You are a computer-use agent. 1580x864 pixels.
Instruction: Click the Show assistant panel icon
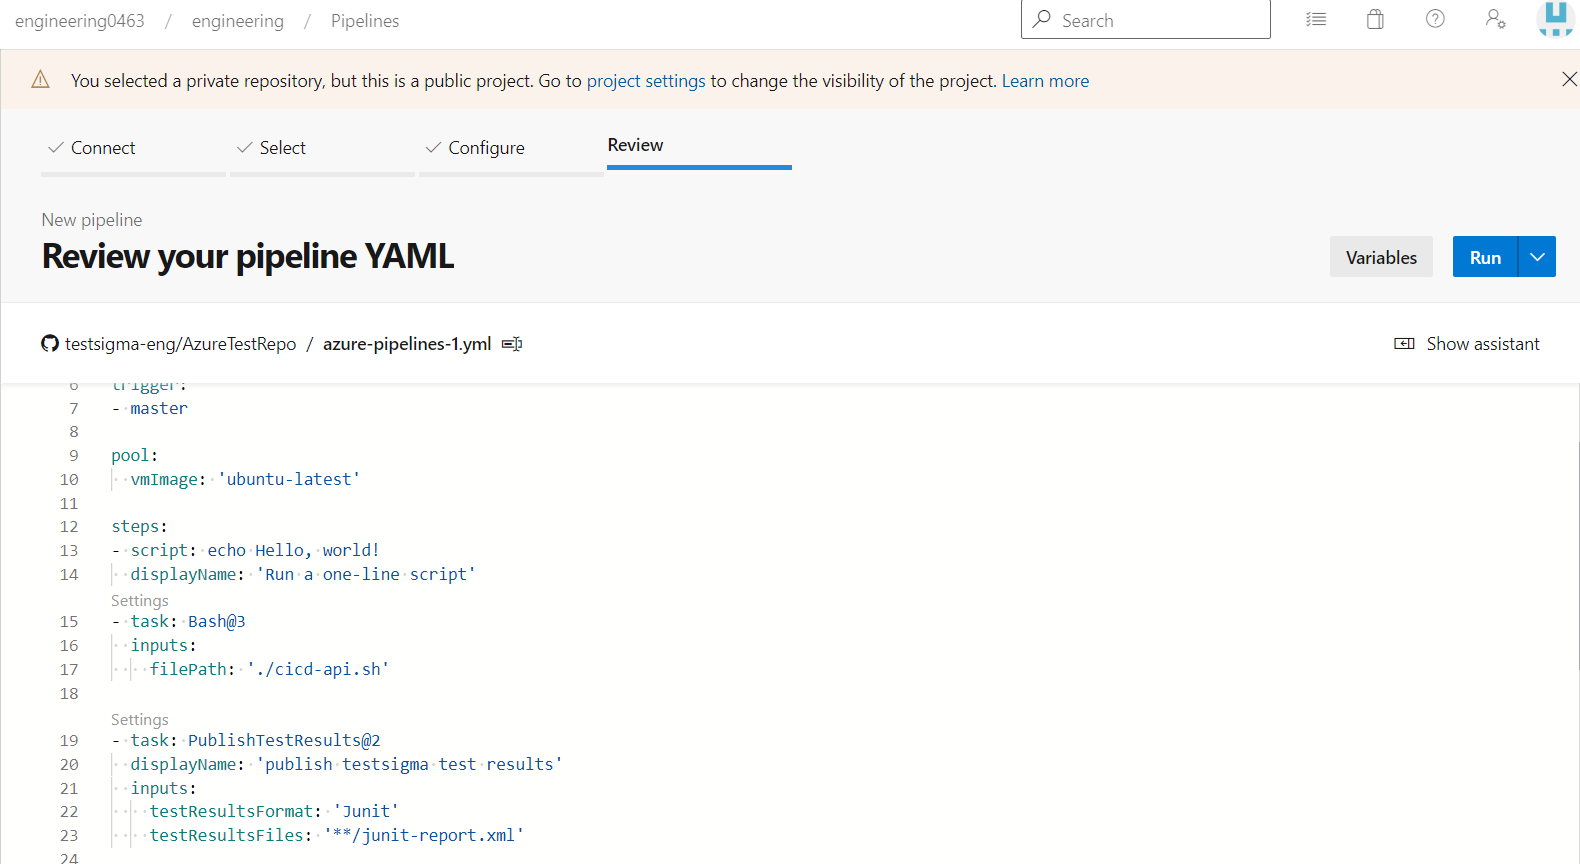click(1404, 344)
